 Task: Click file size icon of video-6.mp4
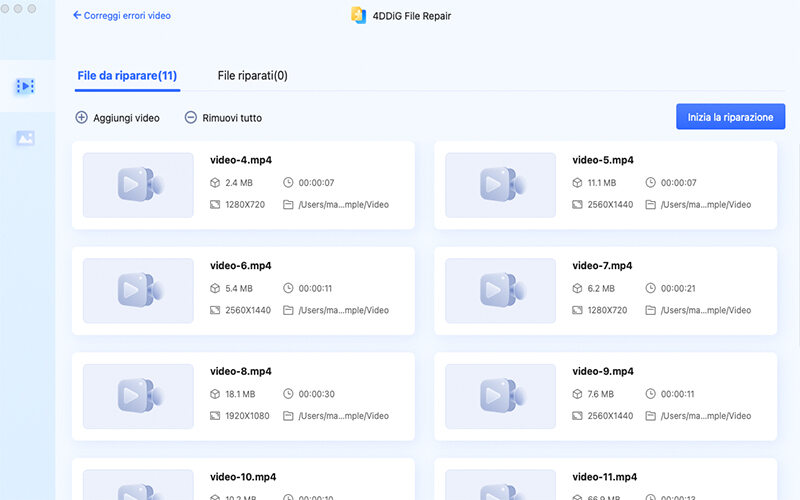[215, 288]
